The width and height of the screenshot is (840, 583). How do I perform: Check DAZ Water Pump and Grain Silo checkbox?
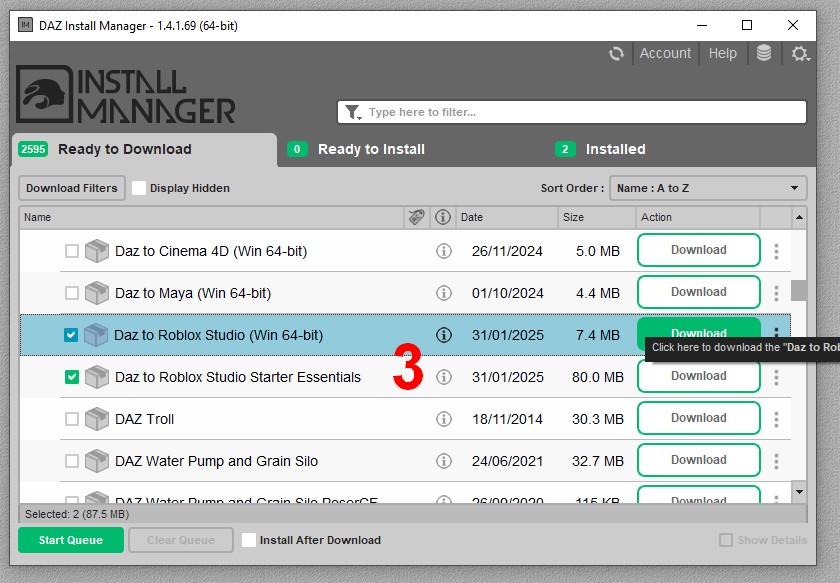71,461
